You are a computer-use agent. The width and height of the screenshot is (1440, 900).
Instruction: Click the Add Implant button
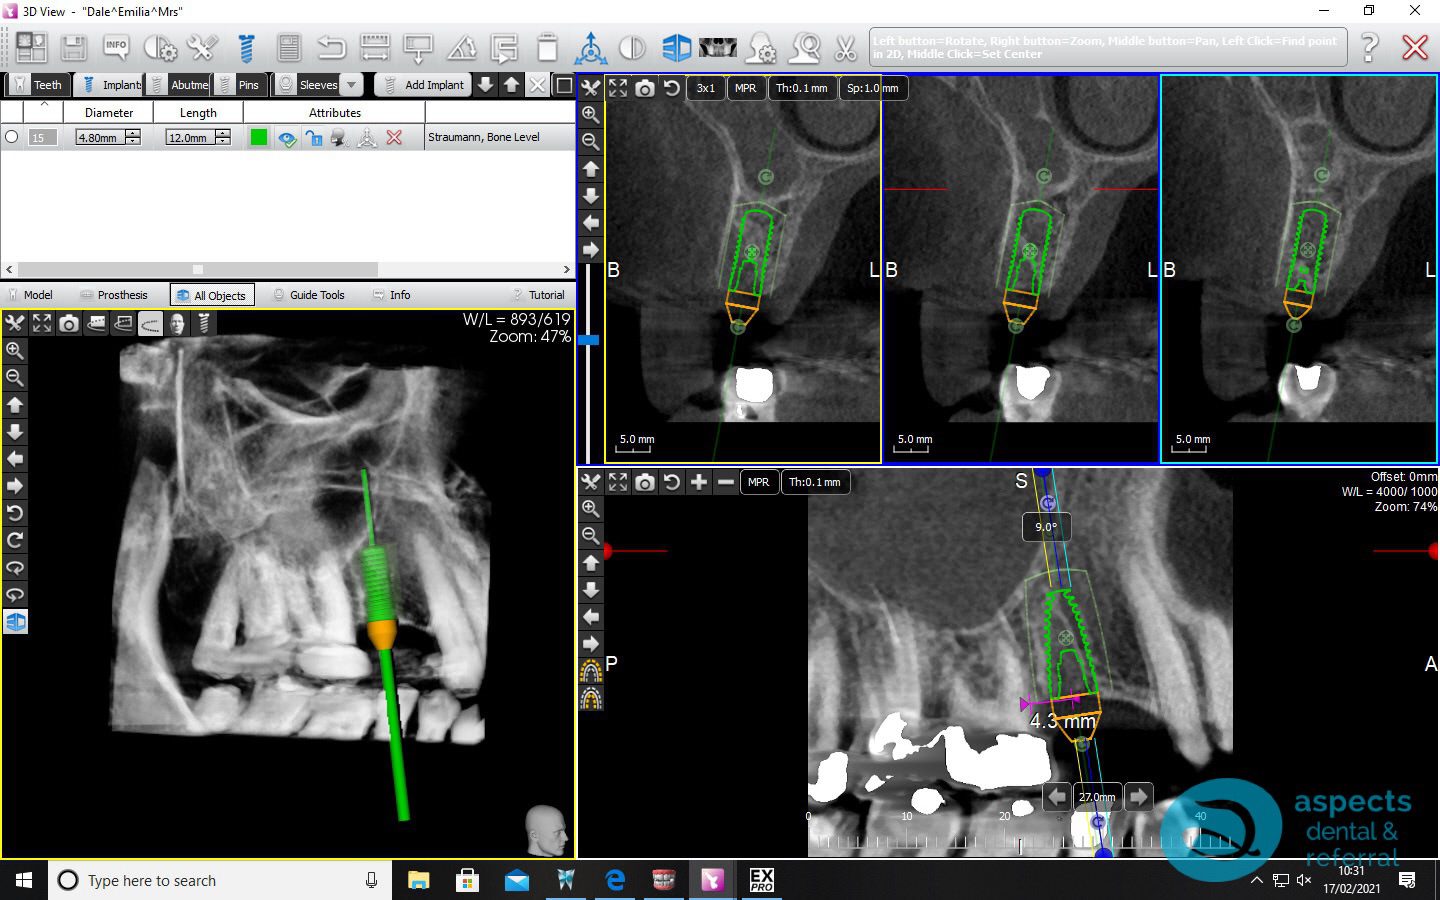point(424,85)
